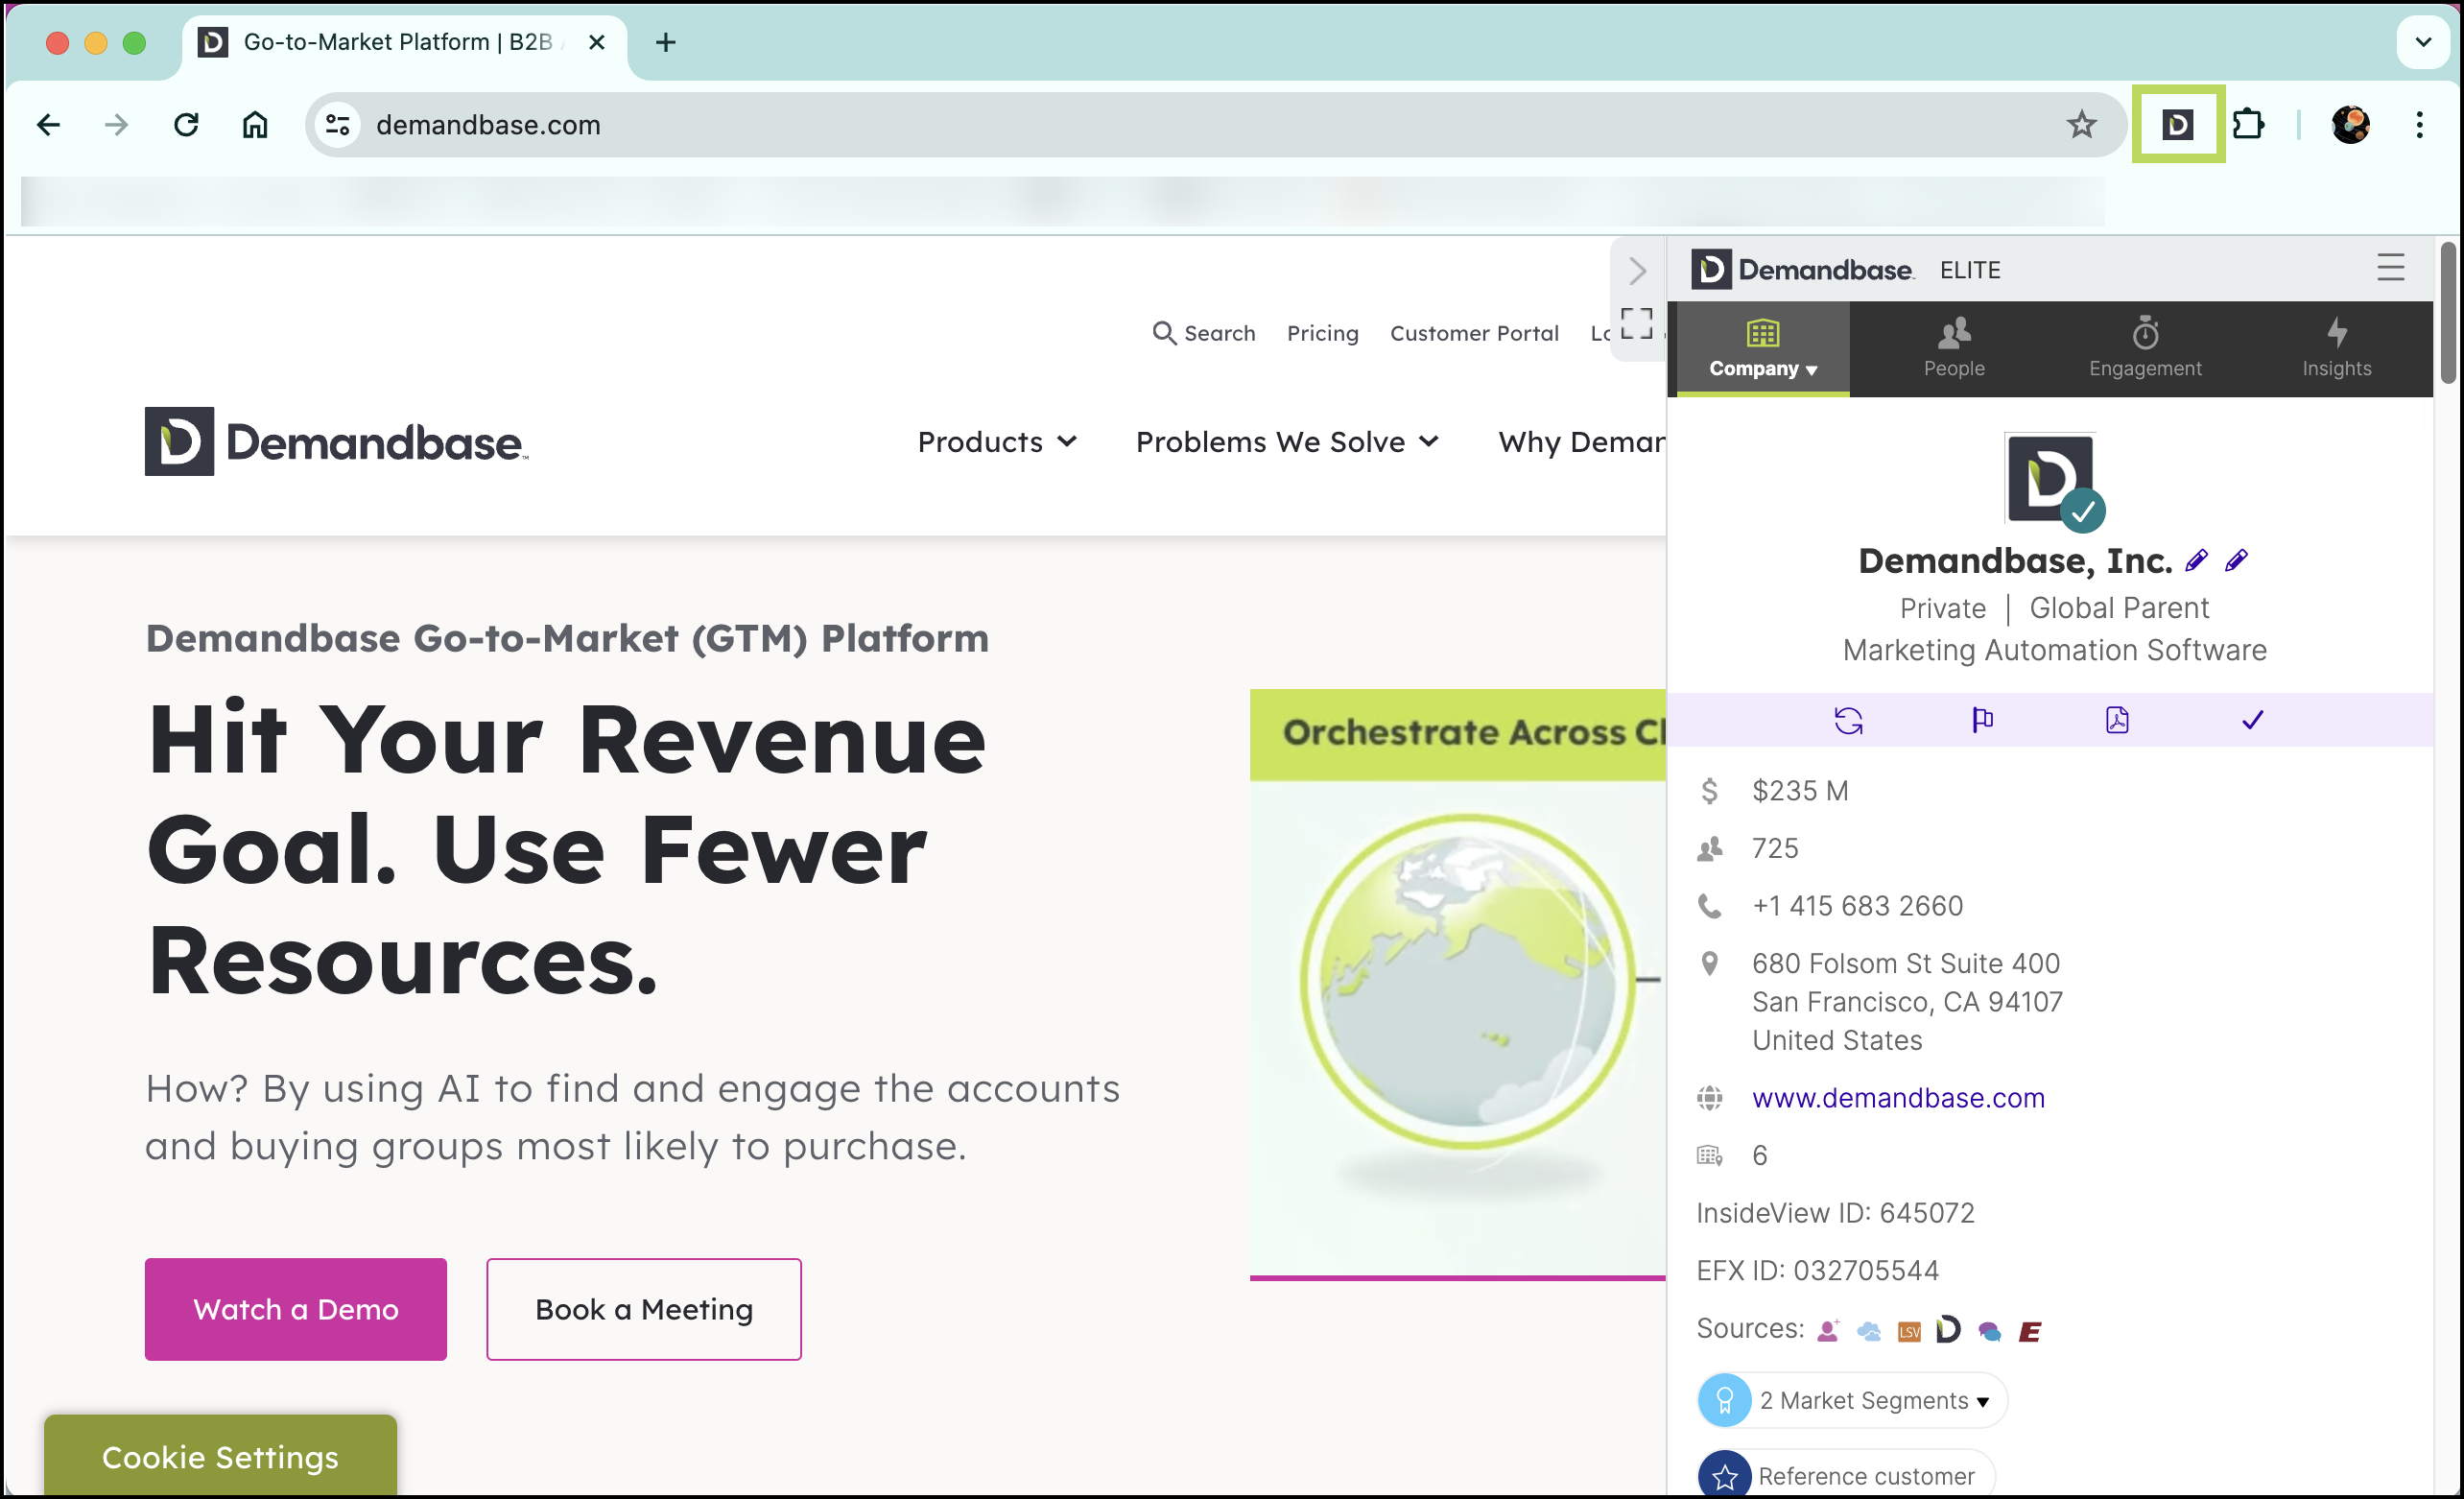Screen dimensions: 2464x1499
Task: Go forward in browser history
Action: pos(117,125)
